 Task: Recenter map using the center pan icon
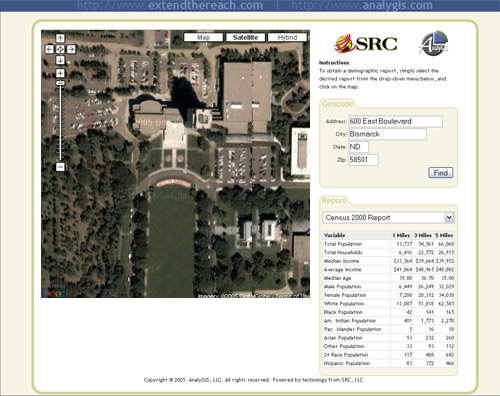point(60,49)
